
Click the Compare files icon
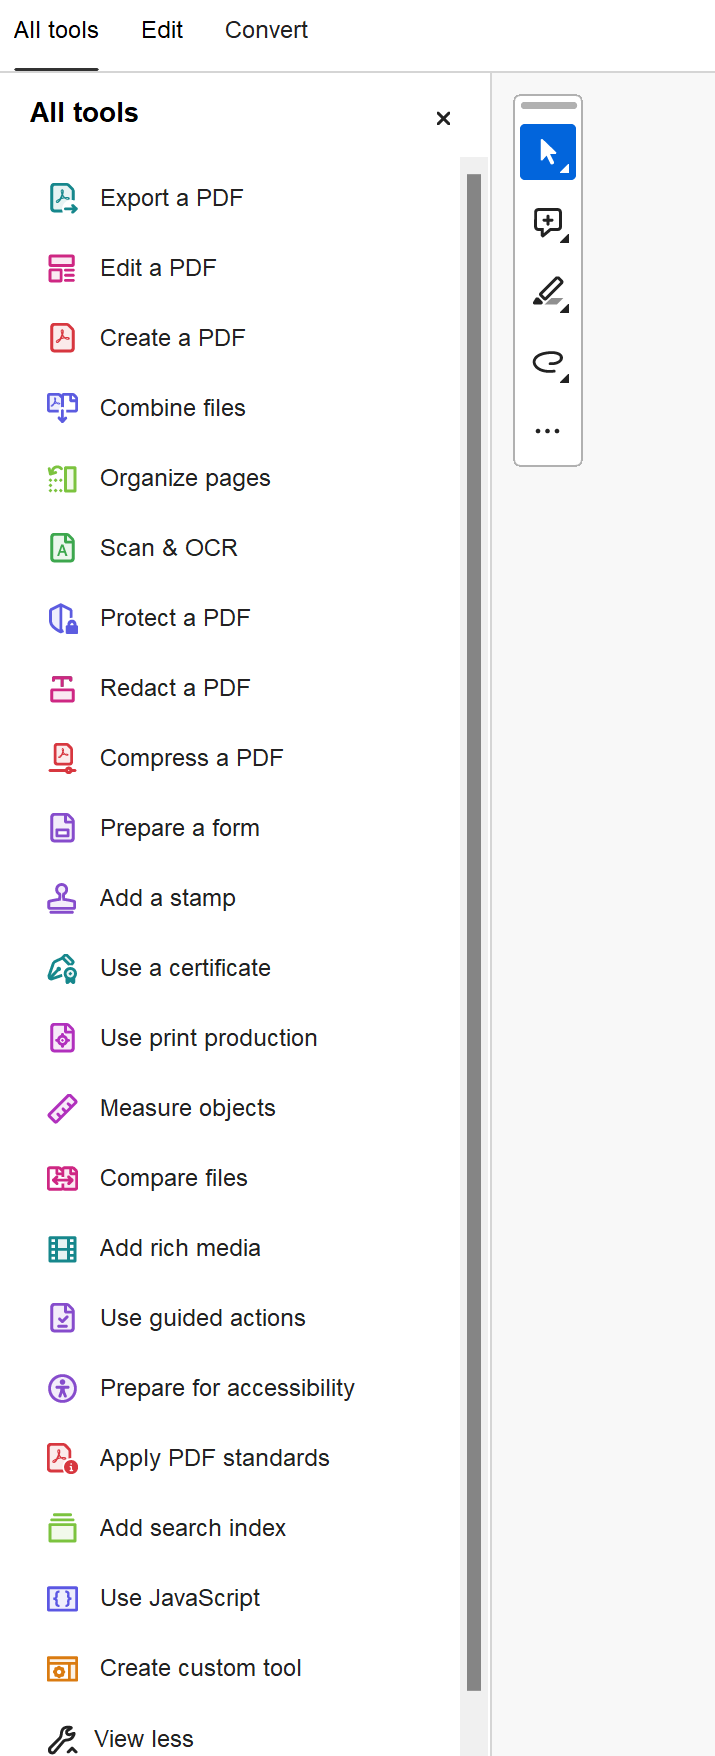point(63,1178)
